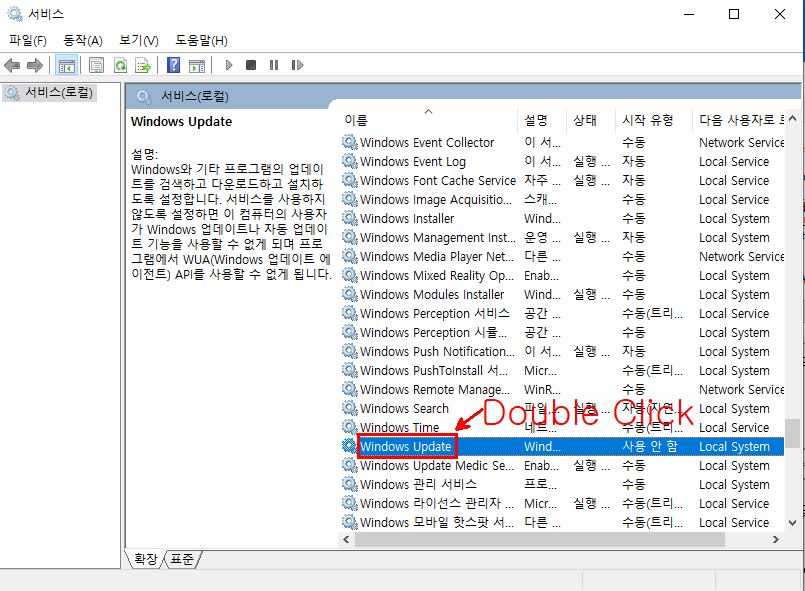This screenshot has width=805, height=591.
Task: Click the gear icon of Windows Event Log
Action: click(x=350, y=161)
